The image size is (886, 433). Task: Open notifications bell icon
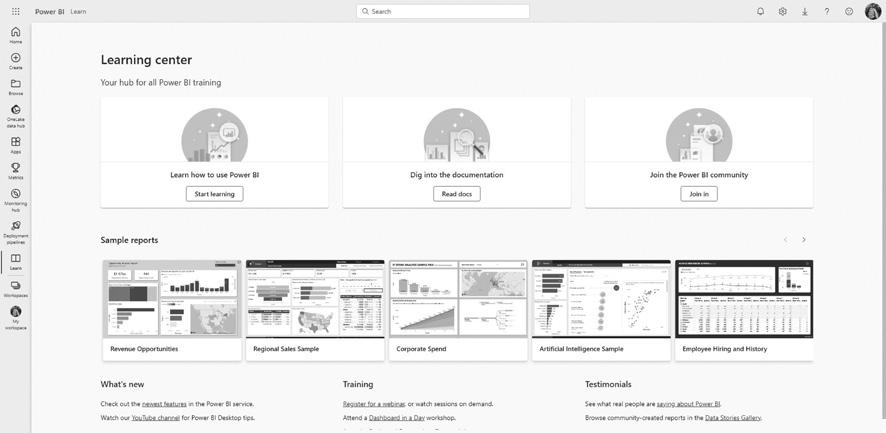click(x=760, y=11)
